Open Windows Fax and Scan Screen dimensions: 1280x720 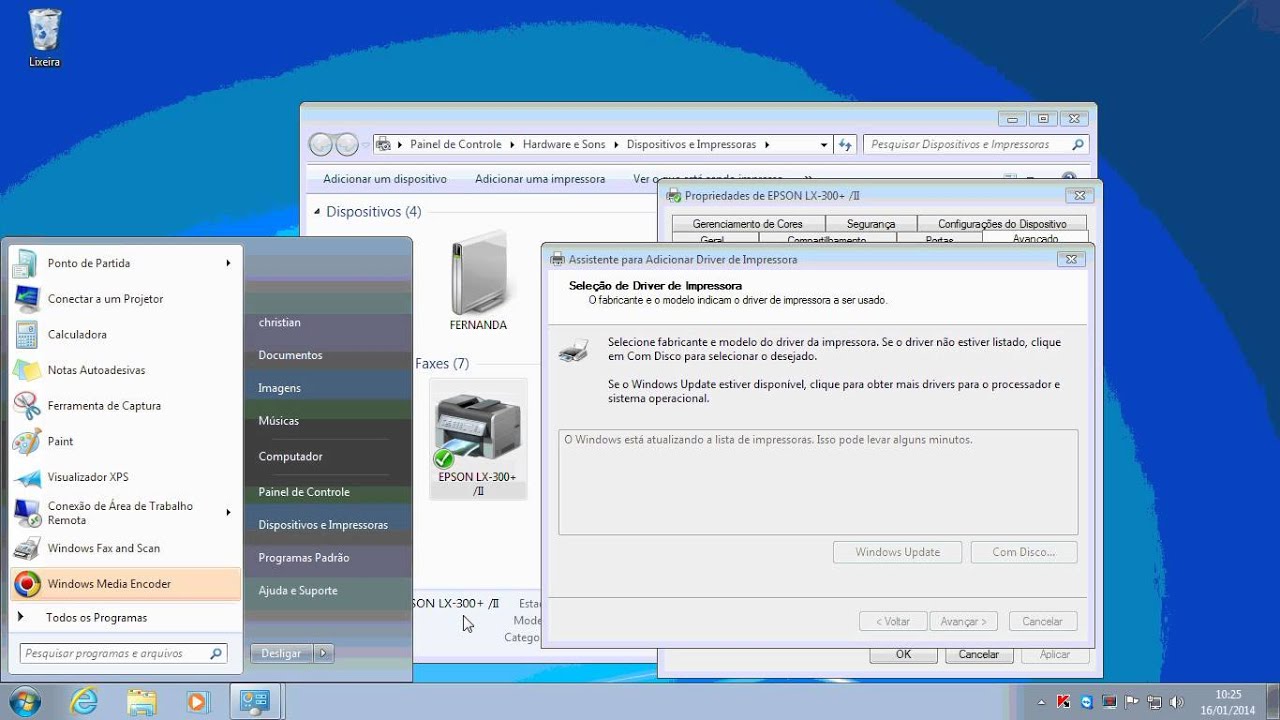[x=125, y=548]
